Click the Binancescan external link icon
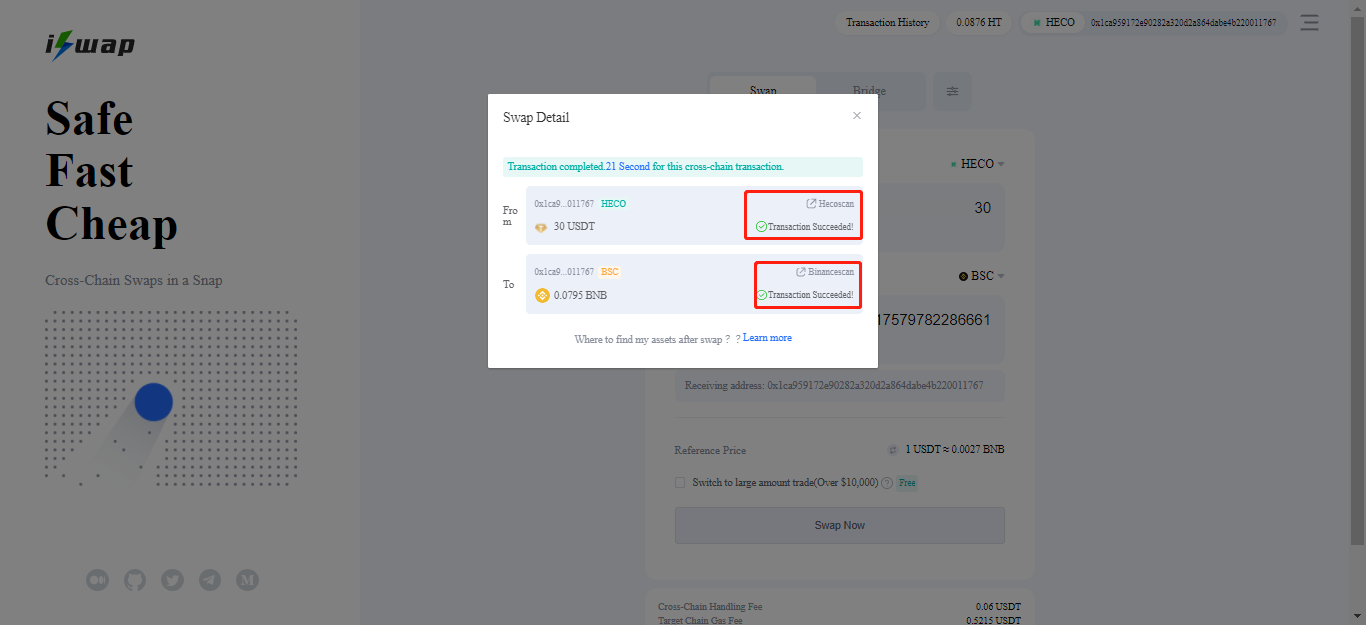 click(x=800, y=272)
